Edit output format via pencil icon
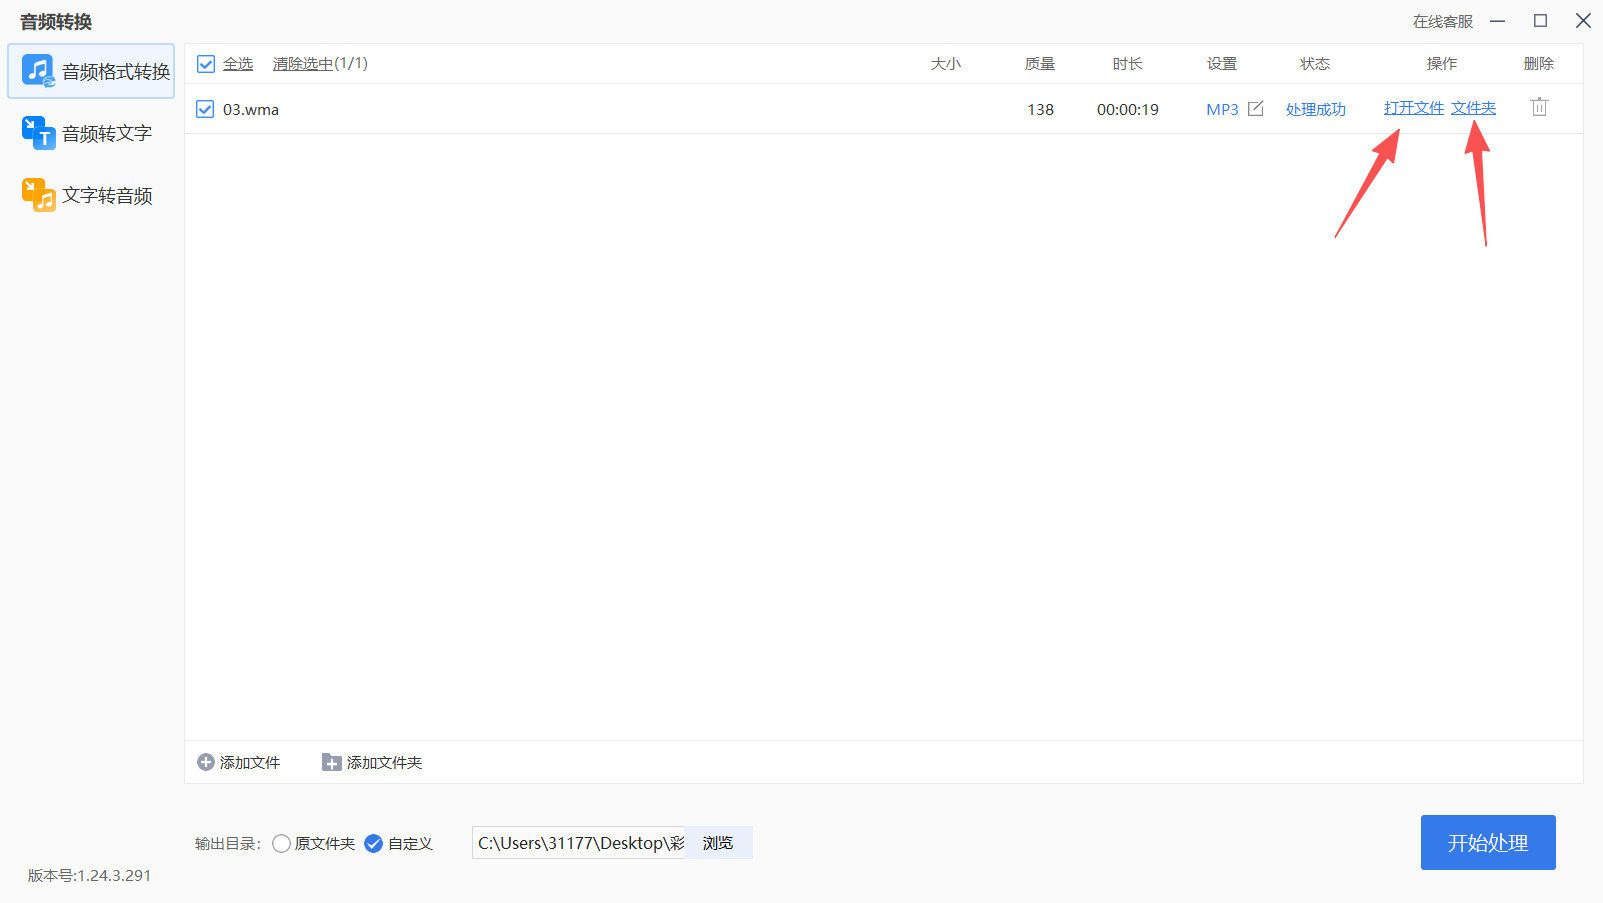The height and width of the screenshot is (903, 1603). pos(1256,108)
